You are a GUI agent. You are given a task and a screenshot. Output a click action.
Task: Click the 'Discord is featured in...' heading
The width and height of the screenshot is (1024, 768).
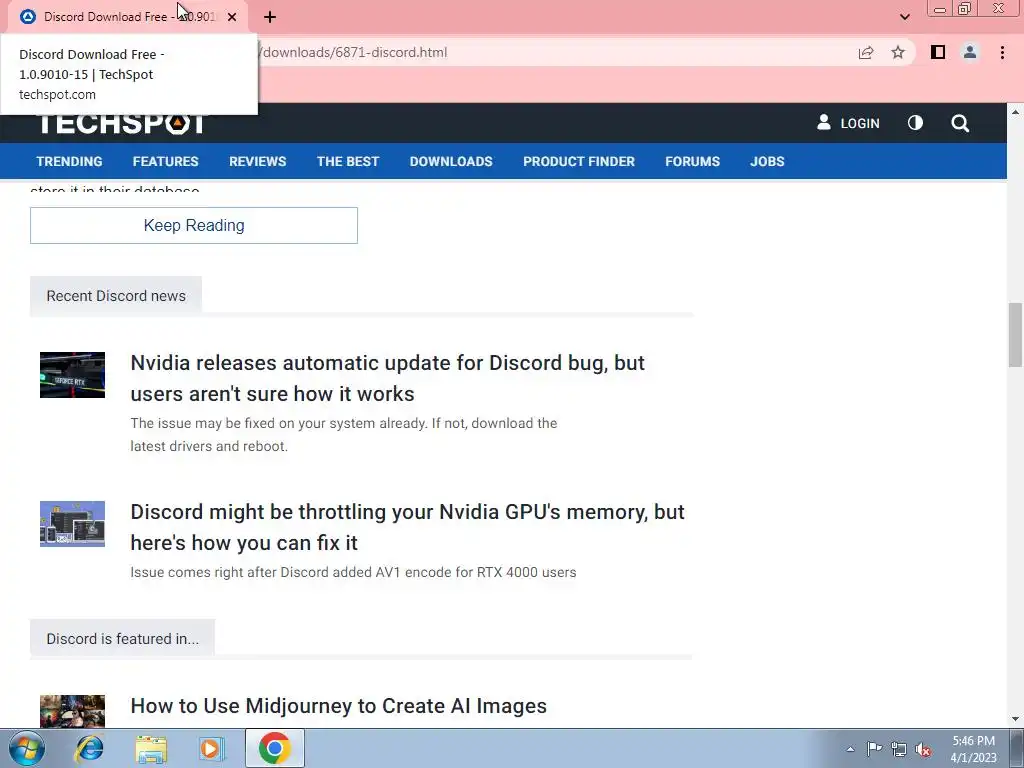pos(123,639)
